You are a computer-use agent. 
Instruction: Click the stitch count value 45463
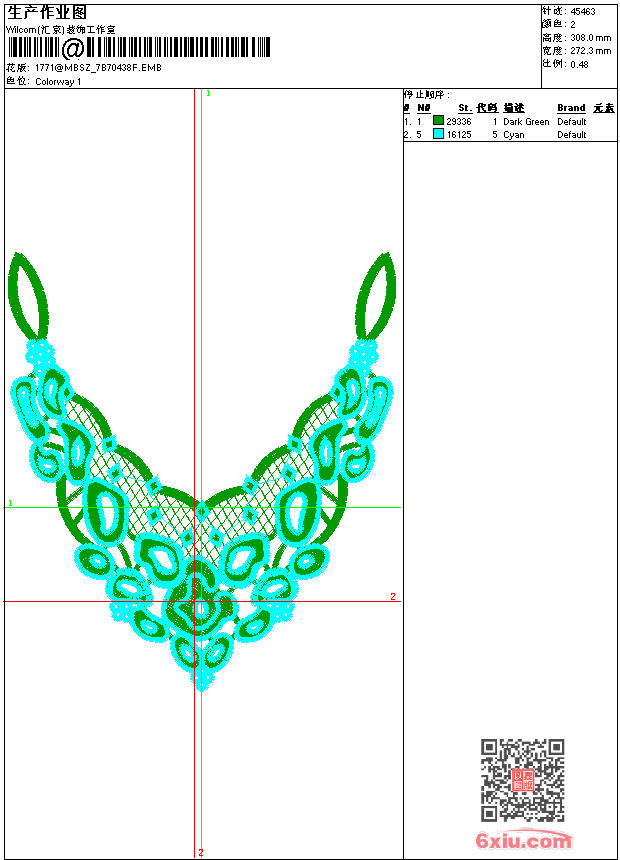point(583,12)
